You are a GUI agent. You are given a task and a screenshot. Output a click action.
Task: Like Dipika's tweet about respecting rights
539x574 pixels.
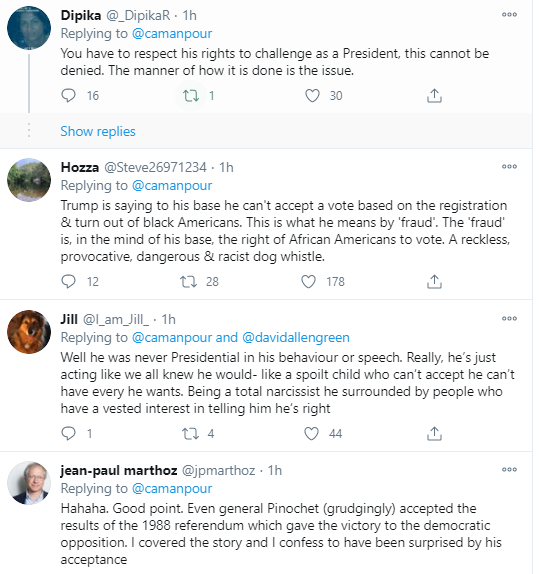coord(312,96)
